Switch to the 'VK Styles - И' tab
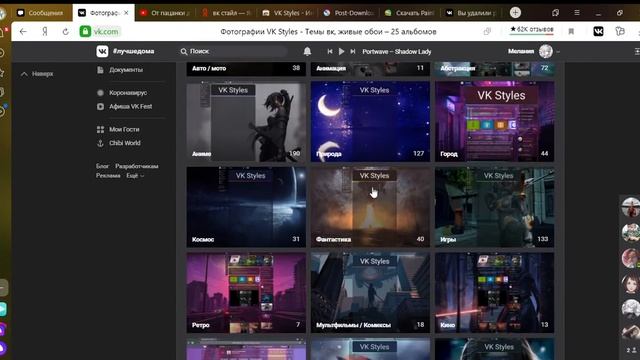The width and height of the screenshot is (640, 360). pyautogui.click(x=288, y=13)
